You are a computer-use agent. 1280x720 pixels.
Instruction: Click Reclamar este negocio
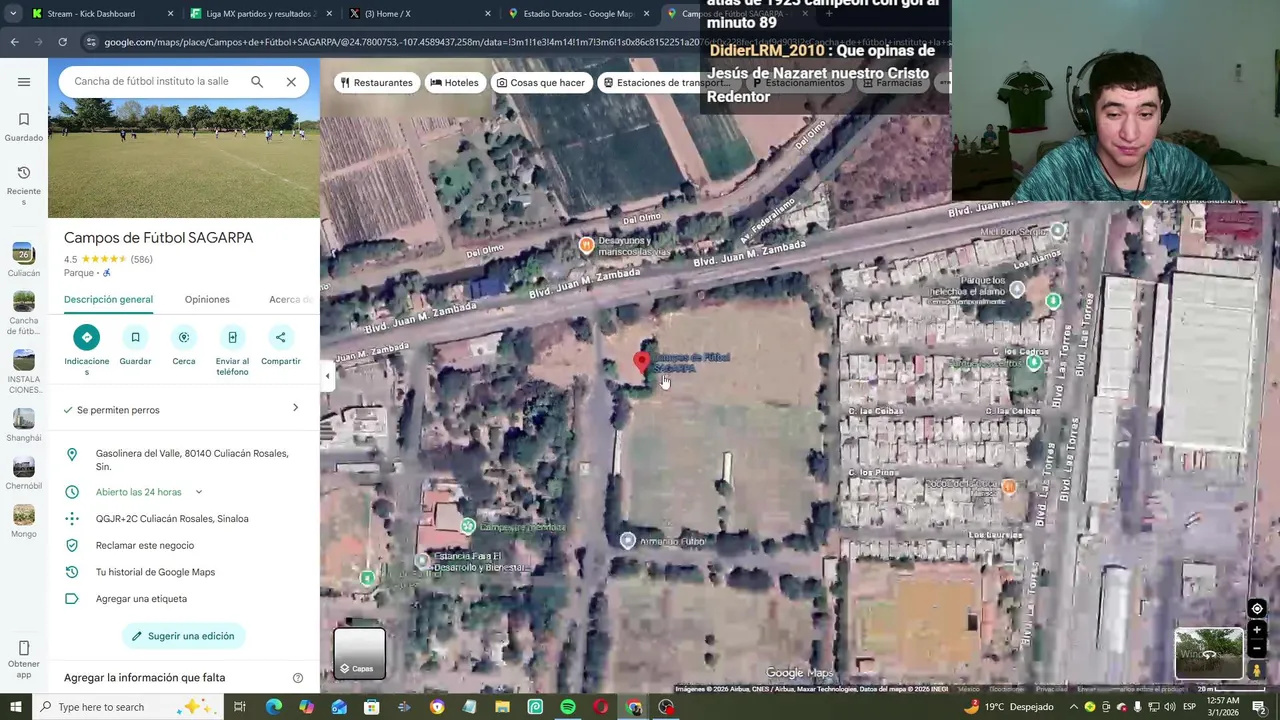[184, 545]
